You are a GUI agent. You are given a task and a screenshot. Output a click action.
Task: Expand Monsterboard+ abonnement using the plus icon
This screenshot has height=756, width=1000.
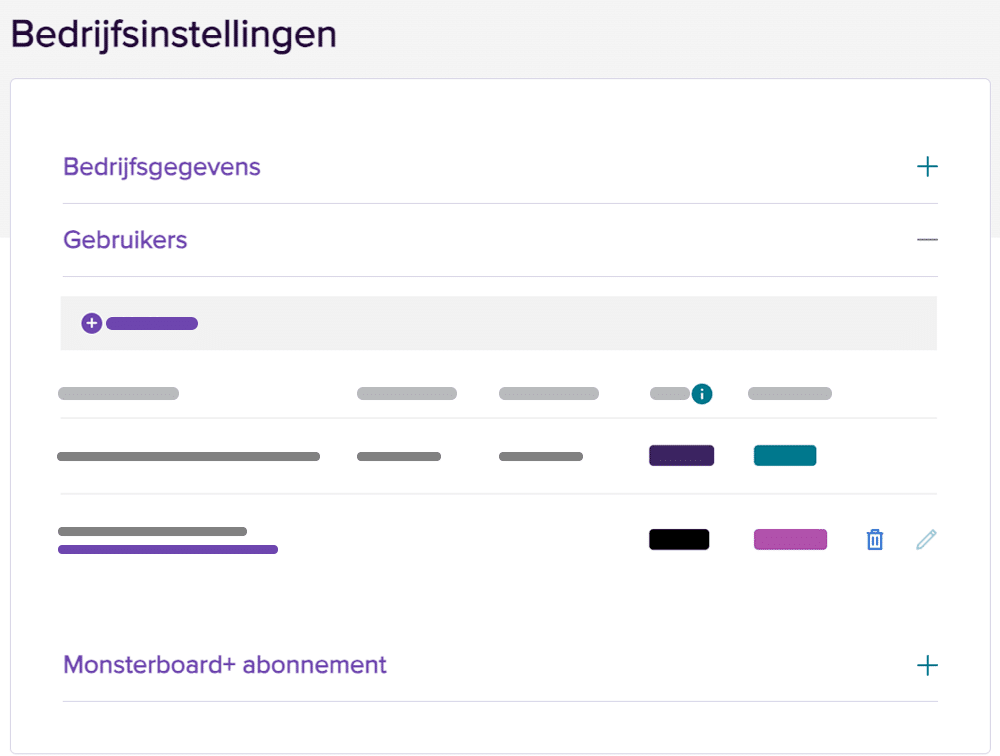click(927, 665)
